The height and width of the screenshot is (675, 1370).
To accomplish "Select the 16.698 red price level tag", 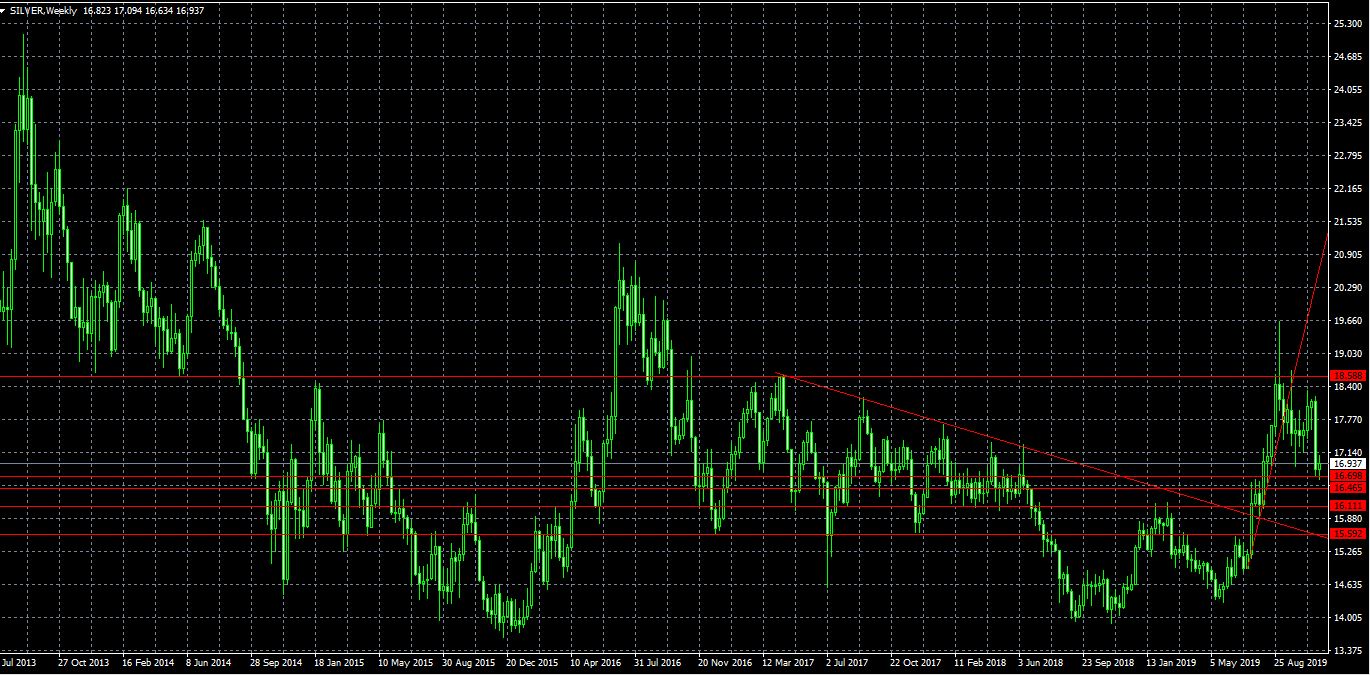I will point(1348,476).
